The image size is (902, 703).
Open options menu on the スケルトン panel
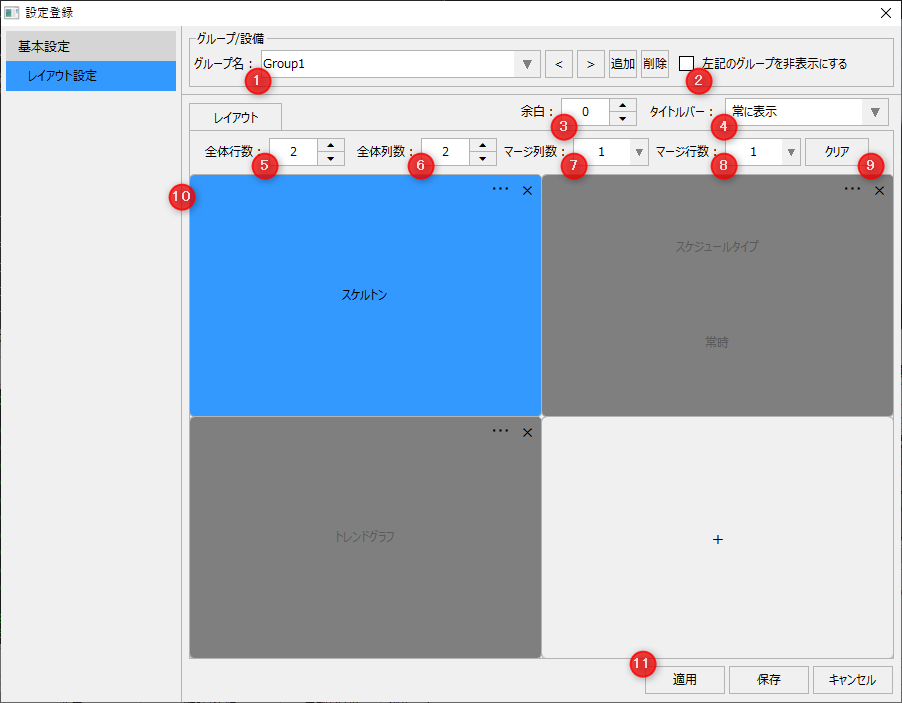(x=499, y=189)
